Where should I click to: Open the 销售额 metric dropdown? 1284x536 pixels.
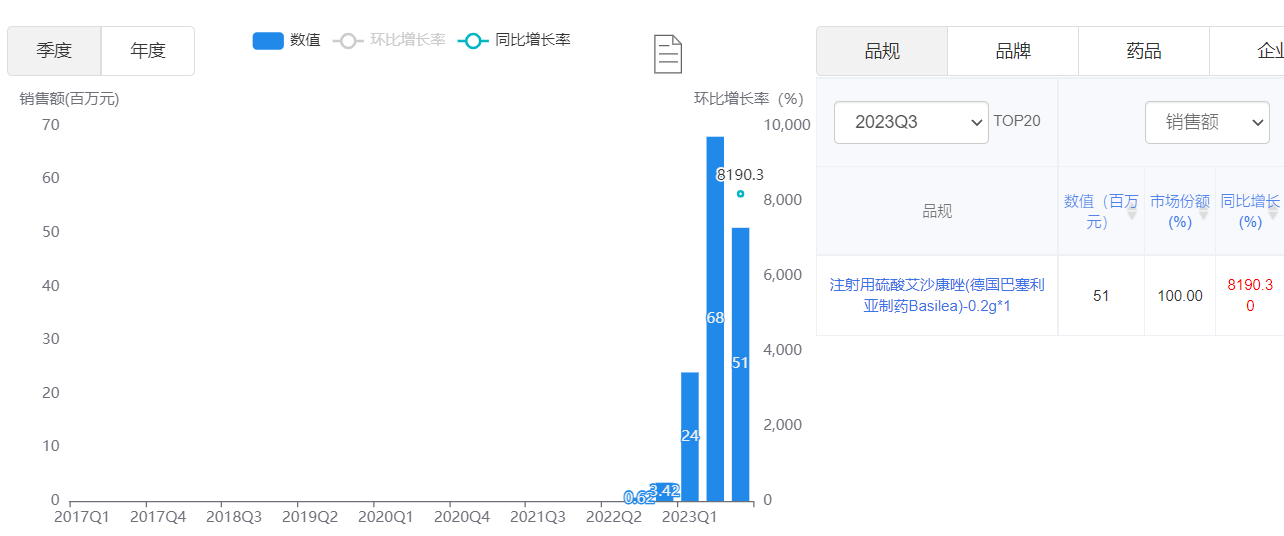coord(1206,122)
